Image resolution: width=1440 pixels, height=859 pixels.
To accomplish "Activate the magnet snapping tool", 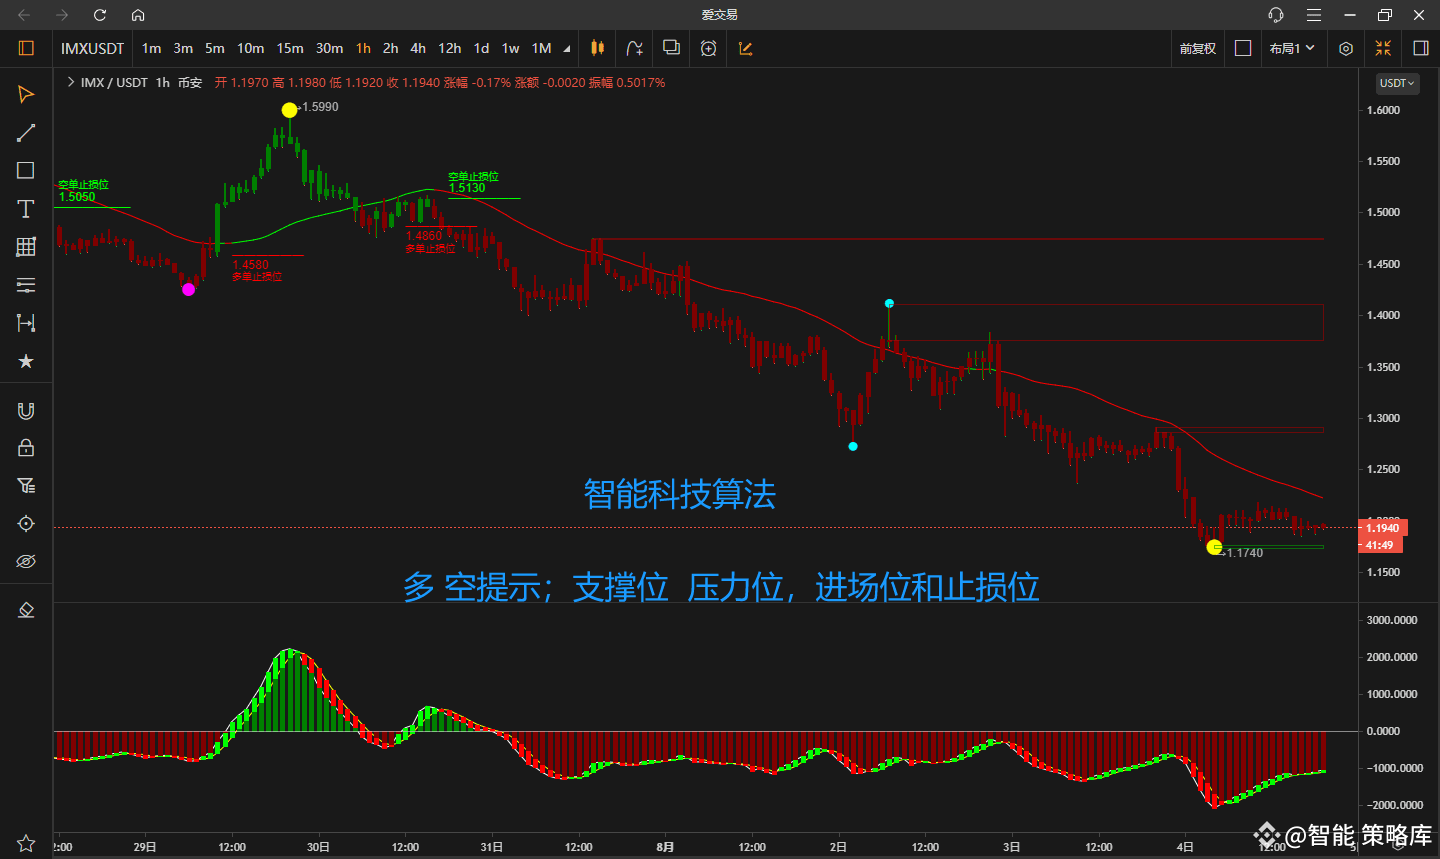I will [25, 409].
